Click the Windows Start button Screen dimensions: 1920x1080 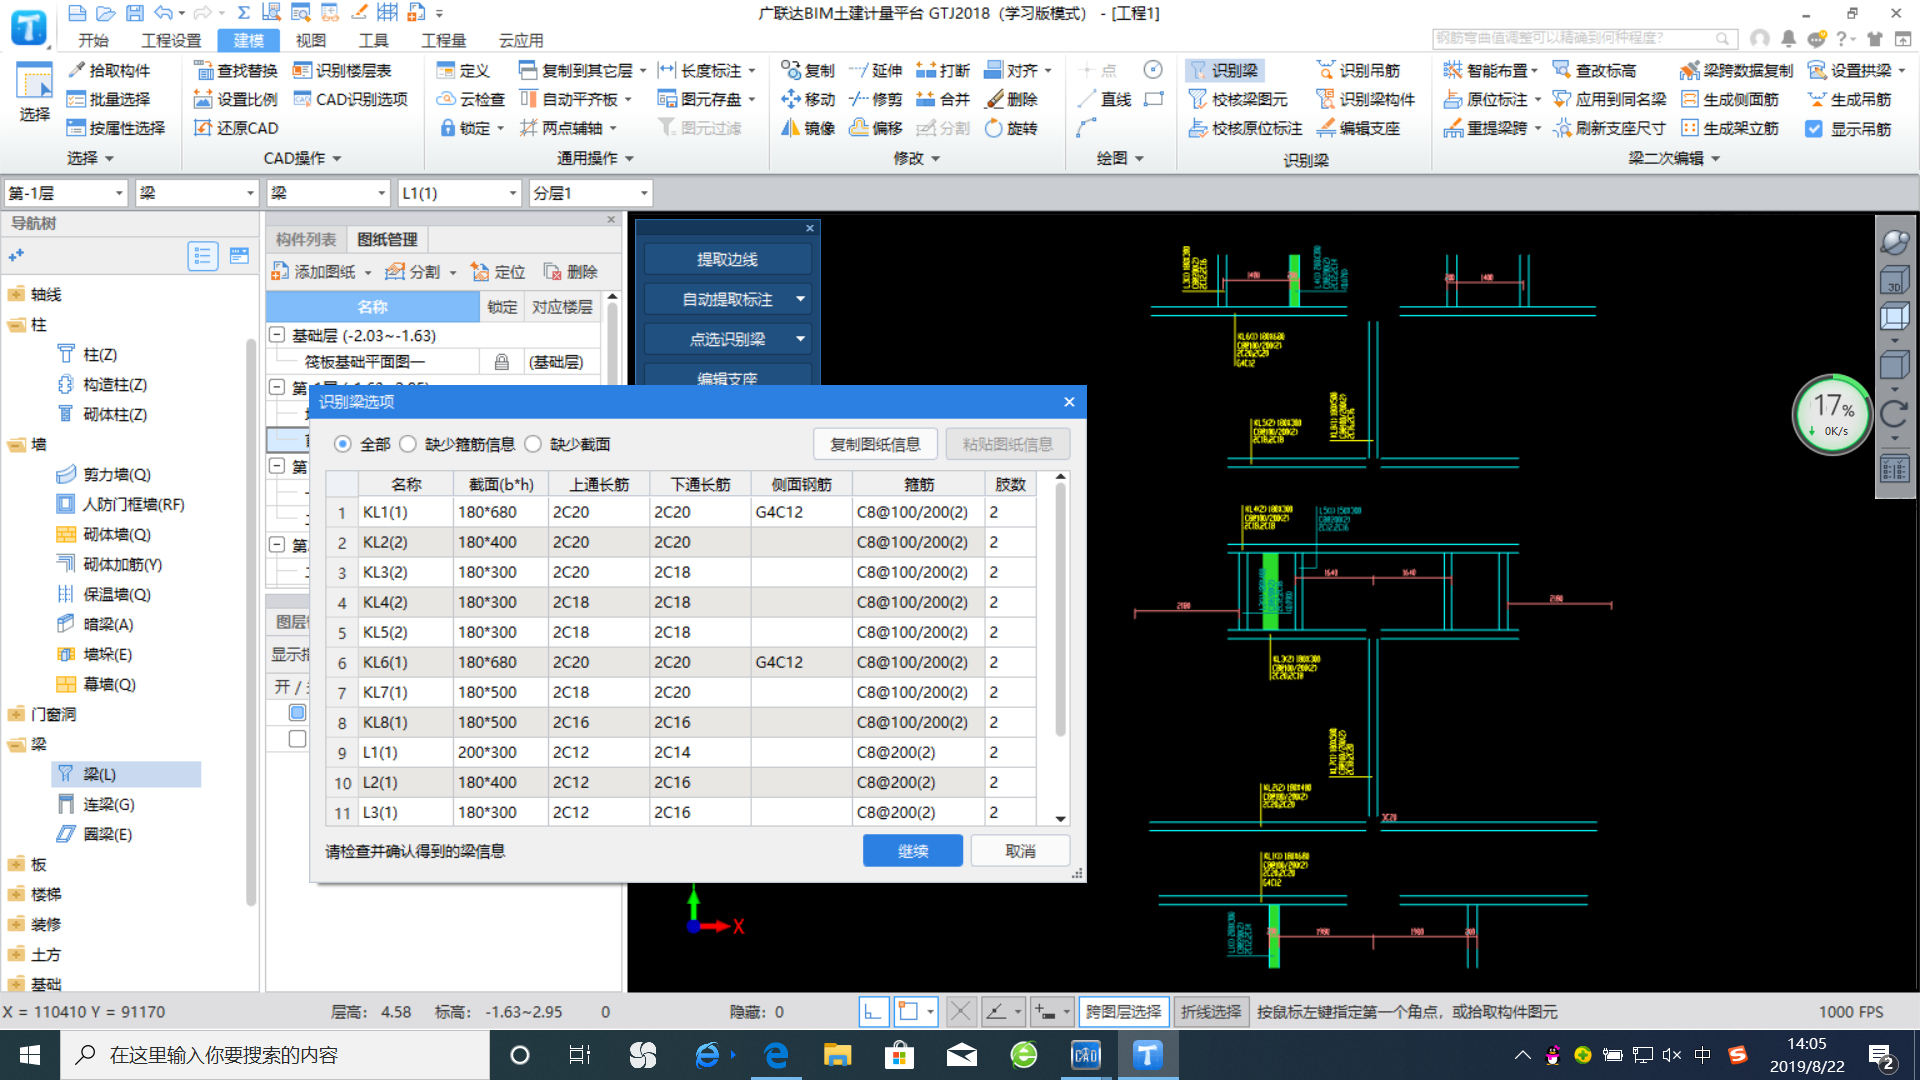point(30,1055)
